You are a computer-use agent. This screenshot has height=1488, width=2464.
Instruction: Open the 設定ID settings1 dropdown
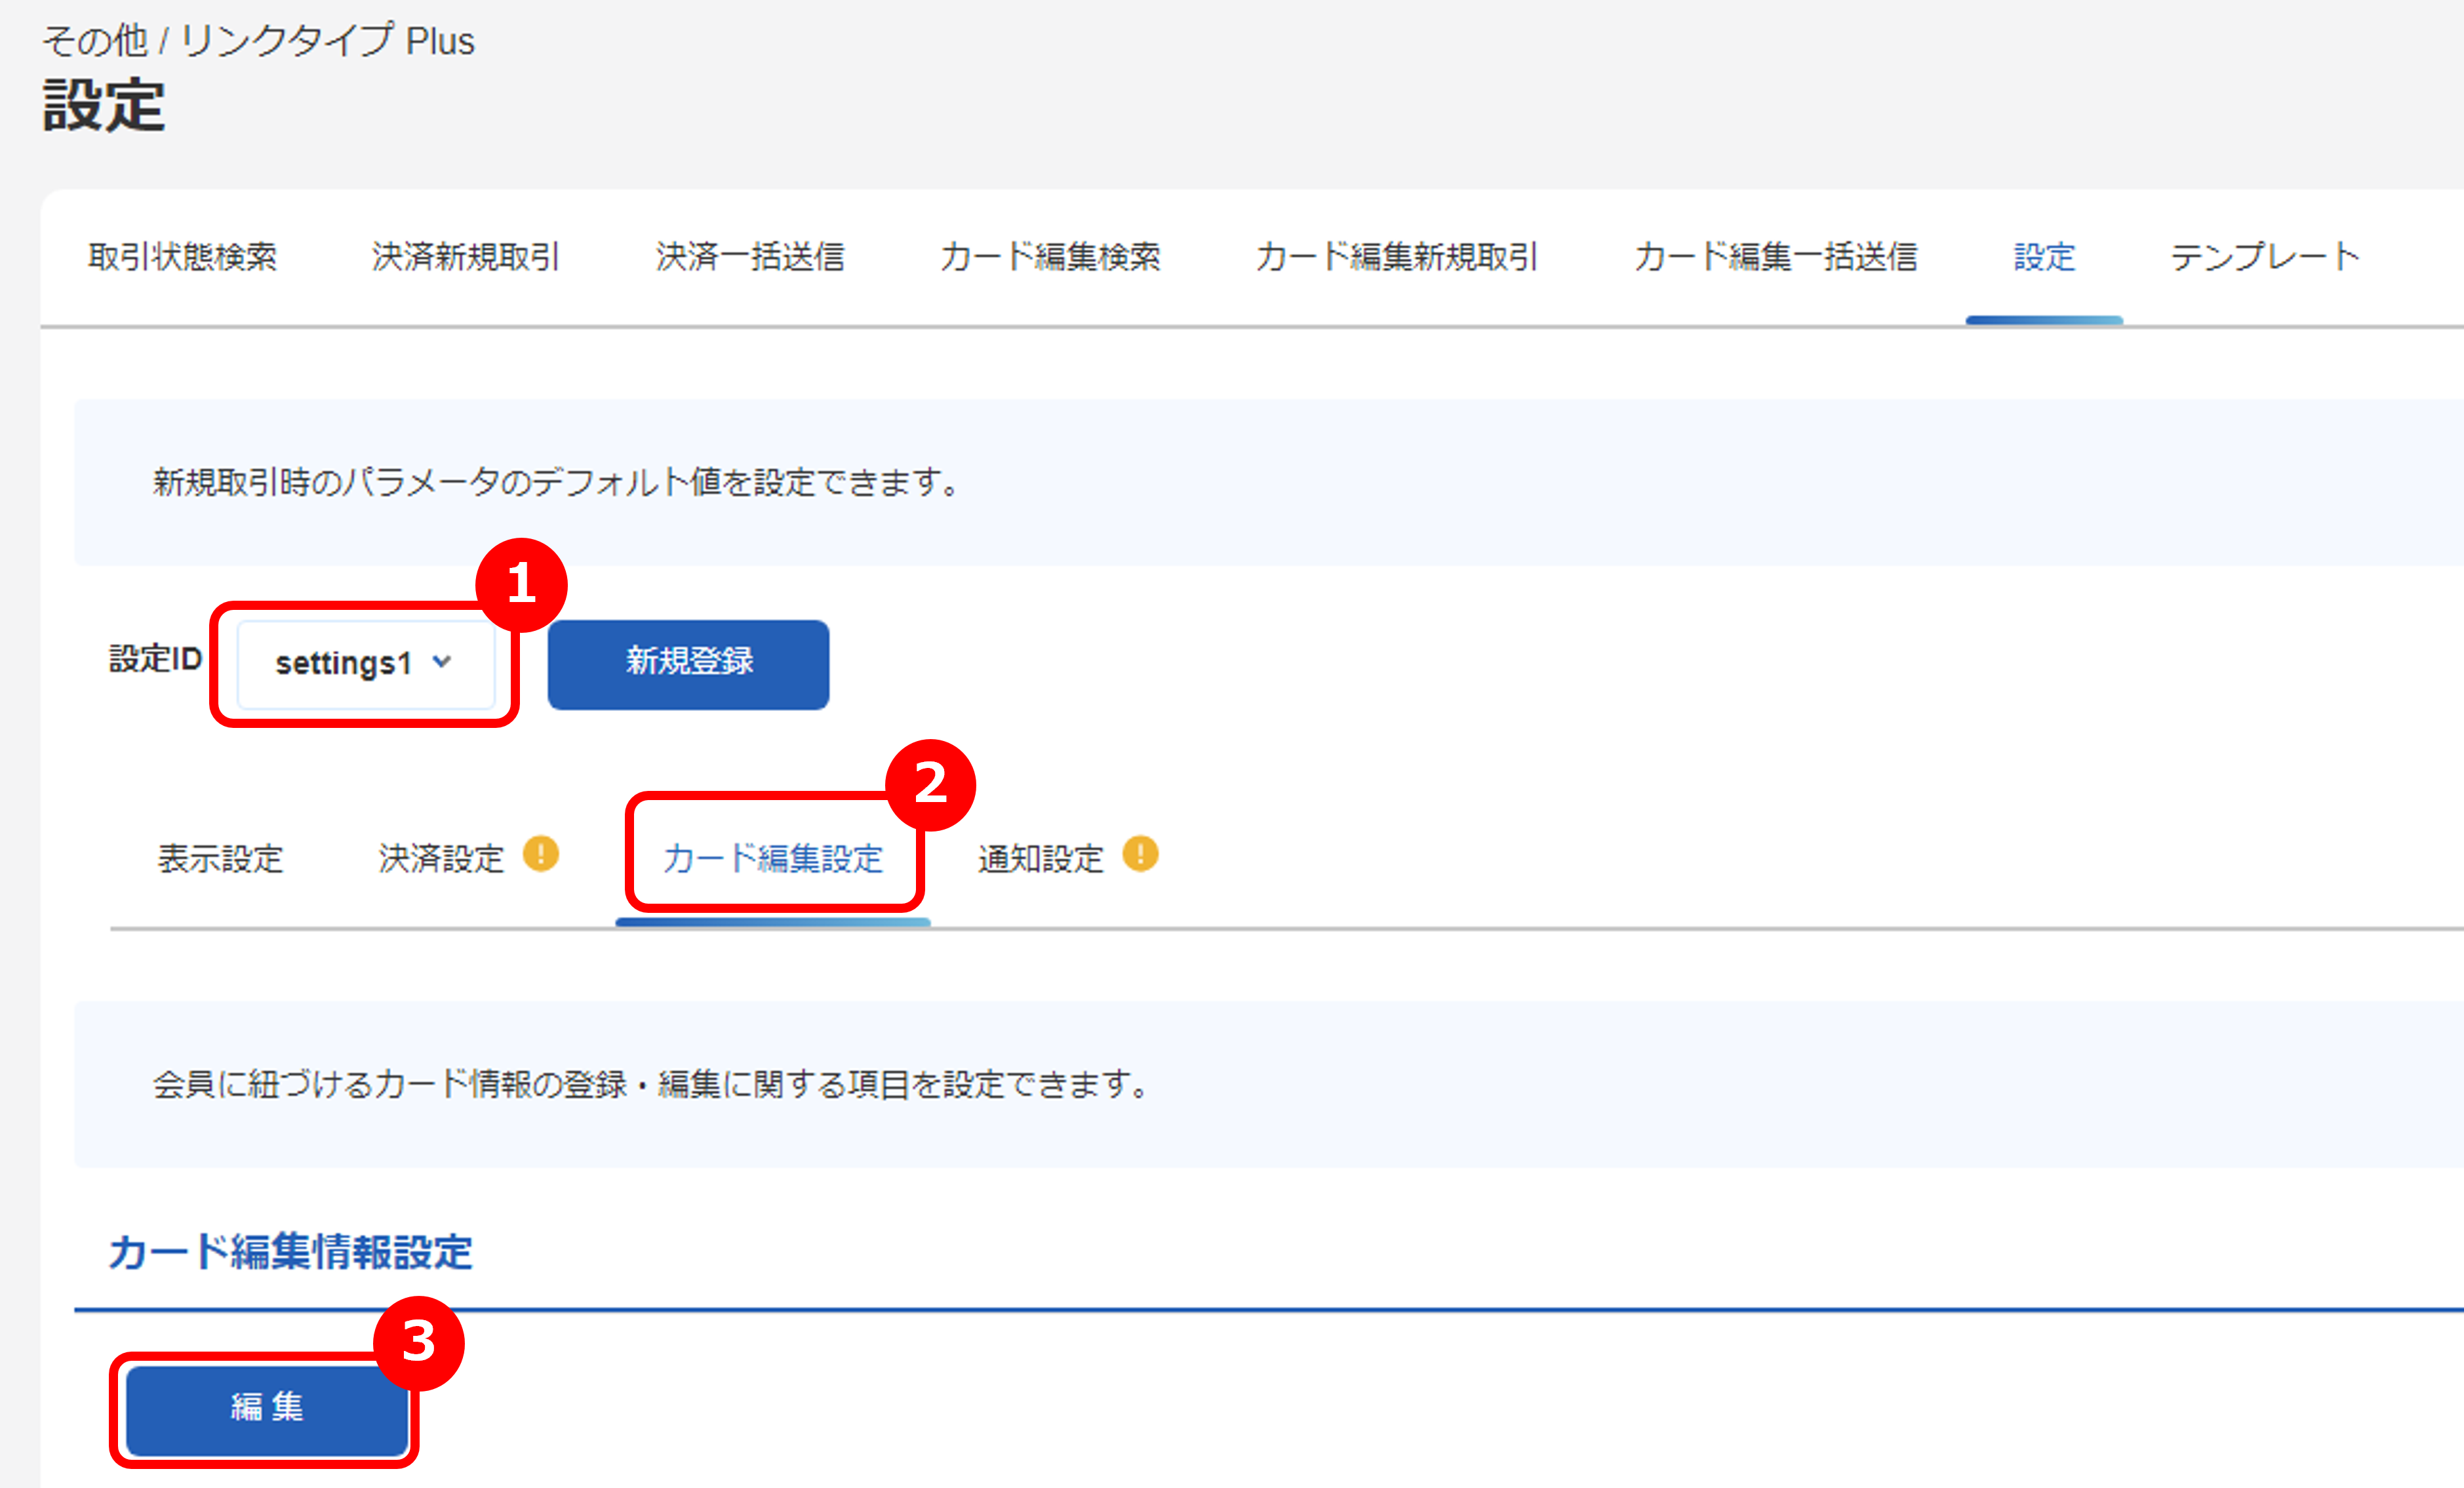click(x=364, y=664)
